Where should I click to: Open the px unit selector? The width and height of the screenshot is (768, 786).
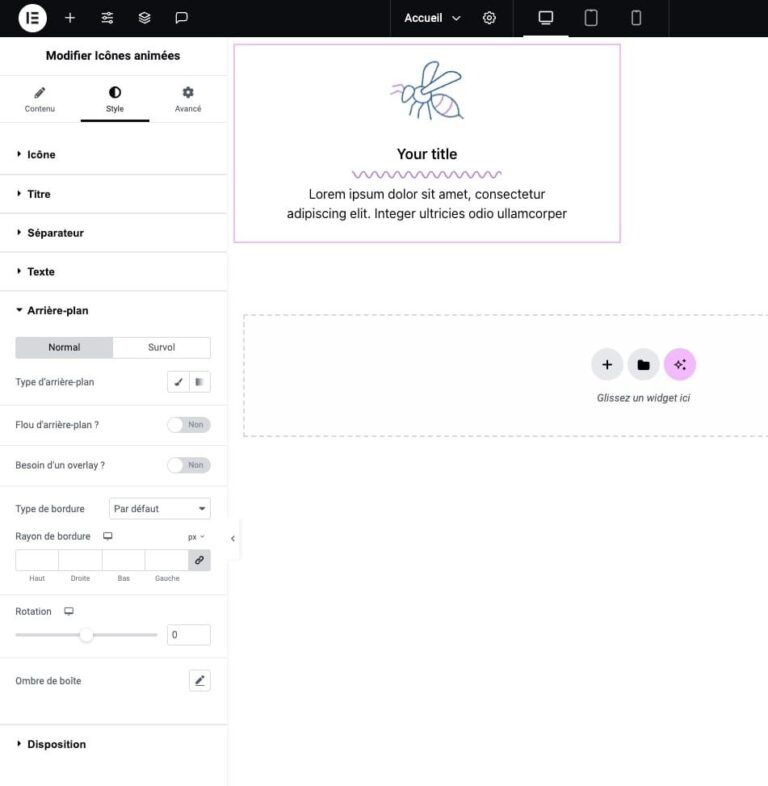(x=196, y=537)
